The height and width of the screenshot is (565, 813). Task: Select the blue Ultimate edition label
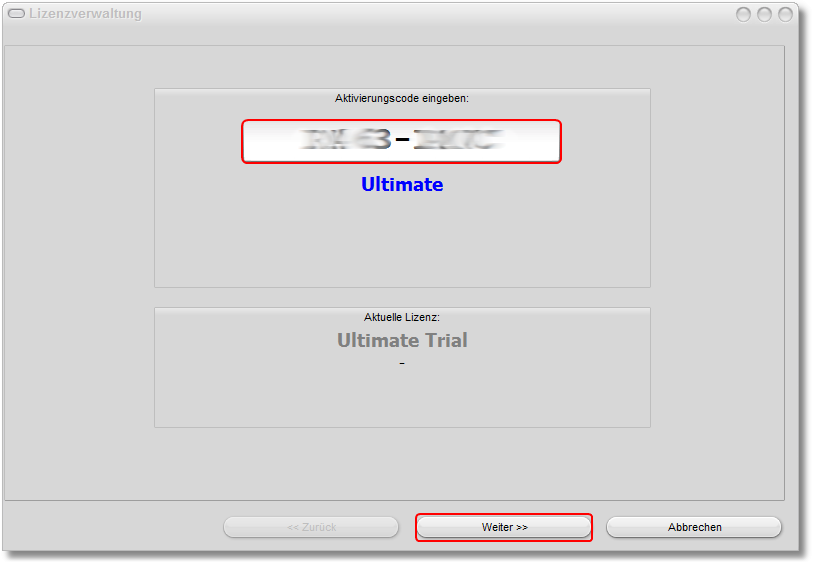[401, 185]
